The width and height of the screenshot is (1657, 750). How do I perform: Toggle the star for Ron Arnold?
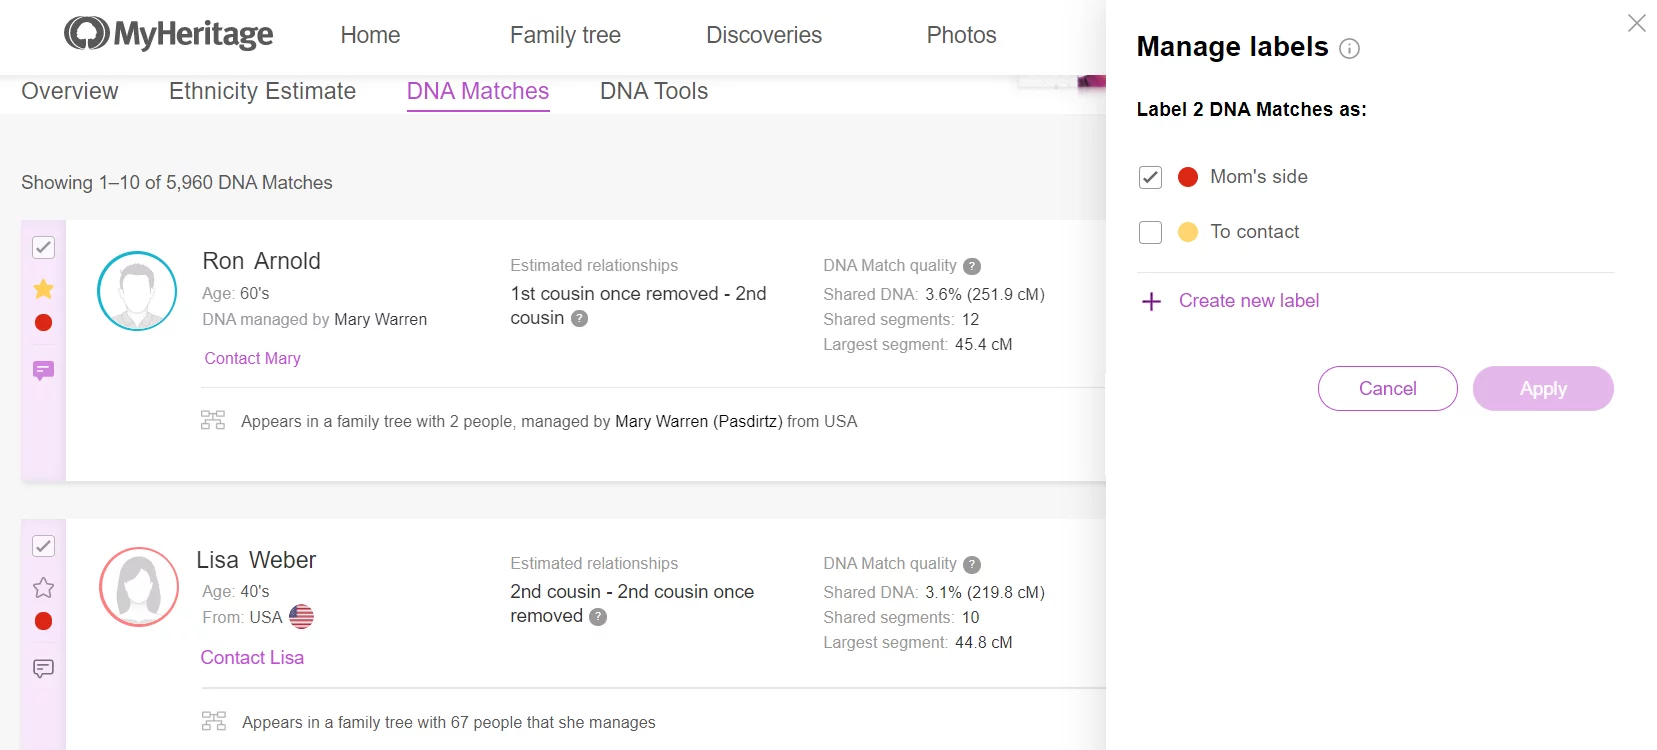pos(43,289)
